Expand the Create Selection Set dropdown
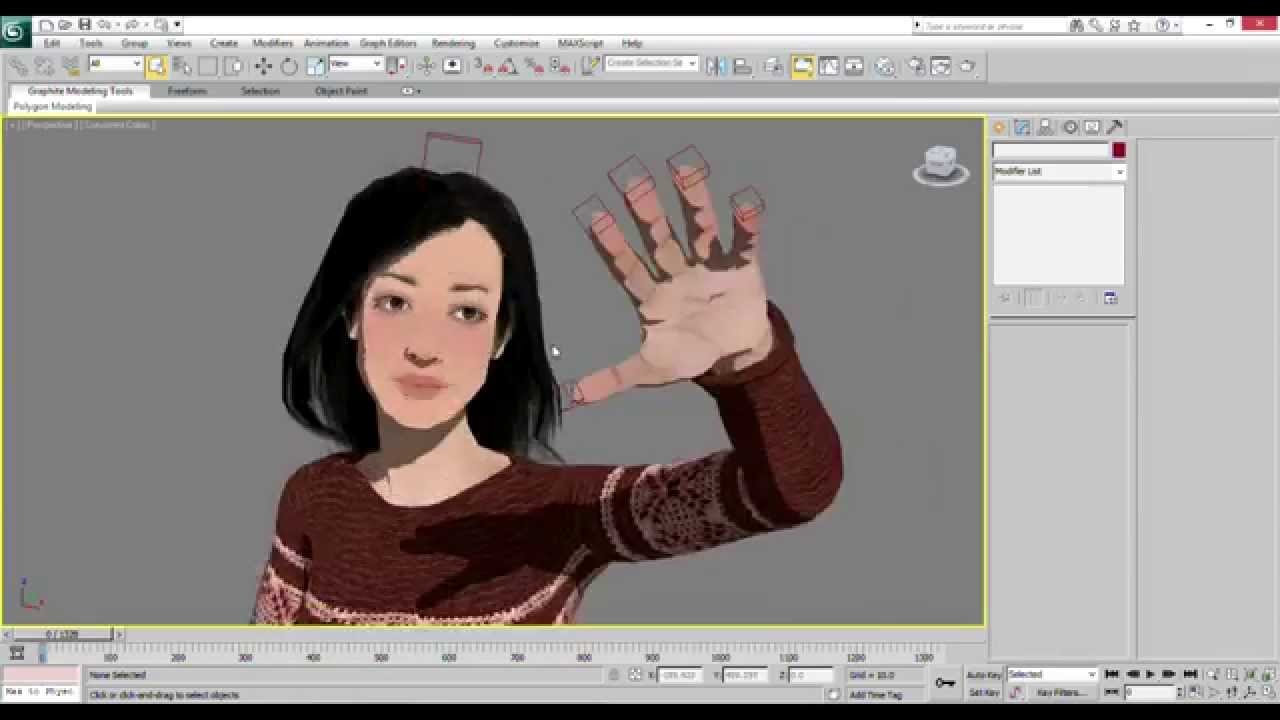Image resolution: width=1280 pixels, height=720 pixels. (x=691, y=63)
